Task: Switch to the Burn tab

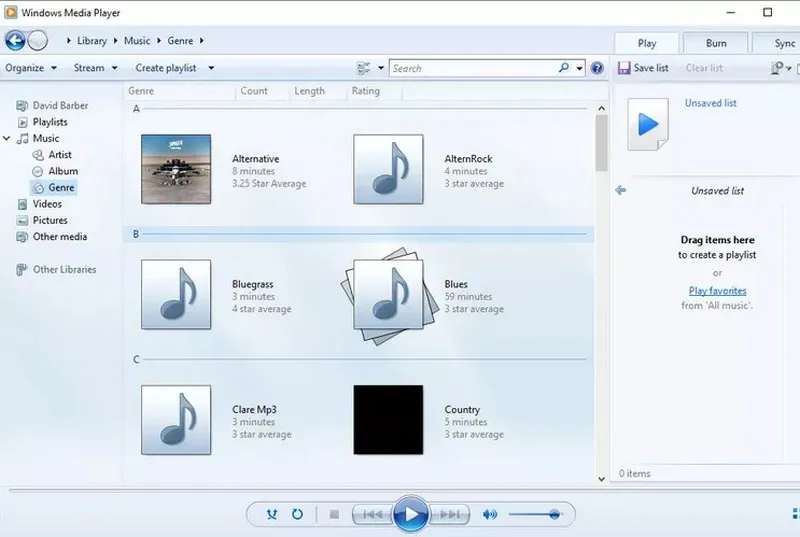Action: 716,43
